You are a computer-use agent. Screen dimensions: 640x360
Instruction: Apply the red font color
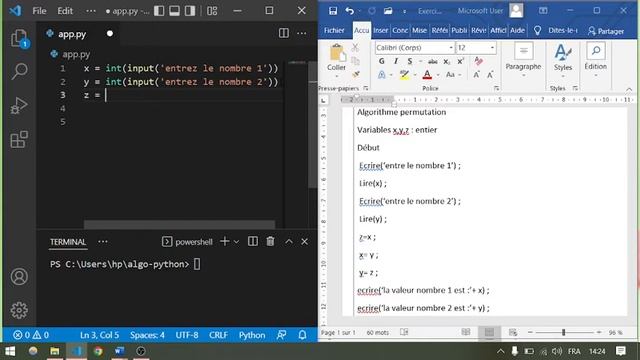(427, 75)
